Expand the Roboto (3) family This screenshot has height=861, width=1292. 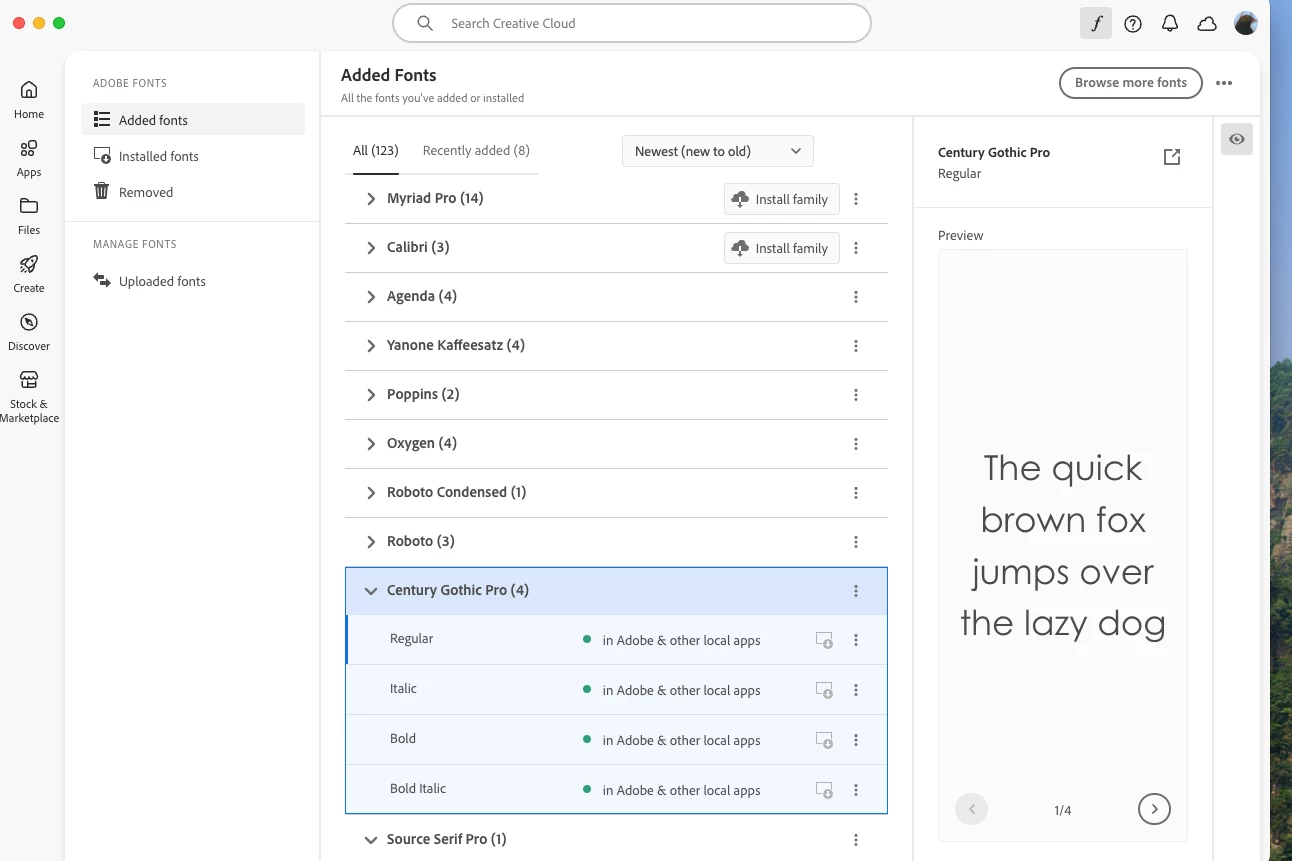pyautogui.click(x=371, y=542)
